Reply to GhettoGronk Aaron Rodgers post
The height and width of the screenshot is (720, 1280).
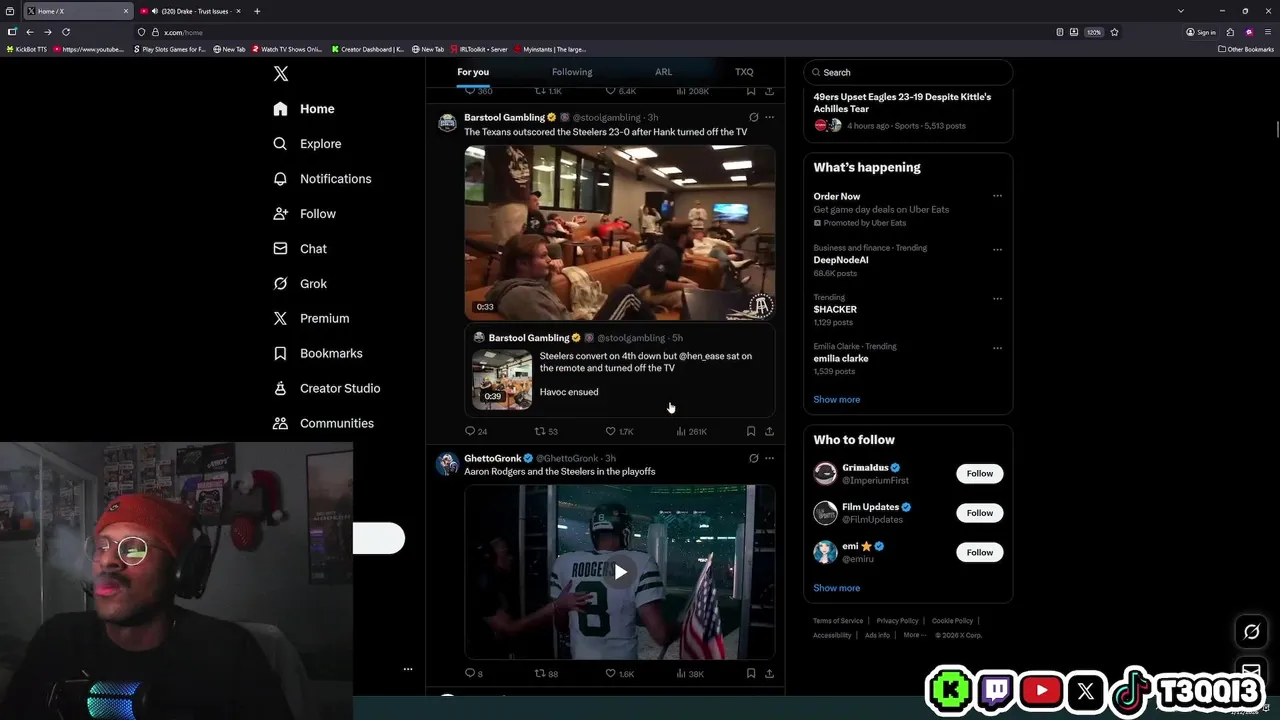(x=474, y=674)
